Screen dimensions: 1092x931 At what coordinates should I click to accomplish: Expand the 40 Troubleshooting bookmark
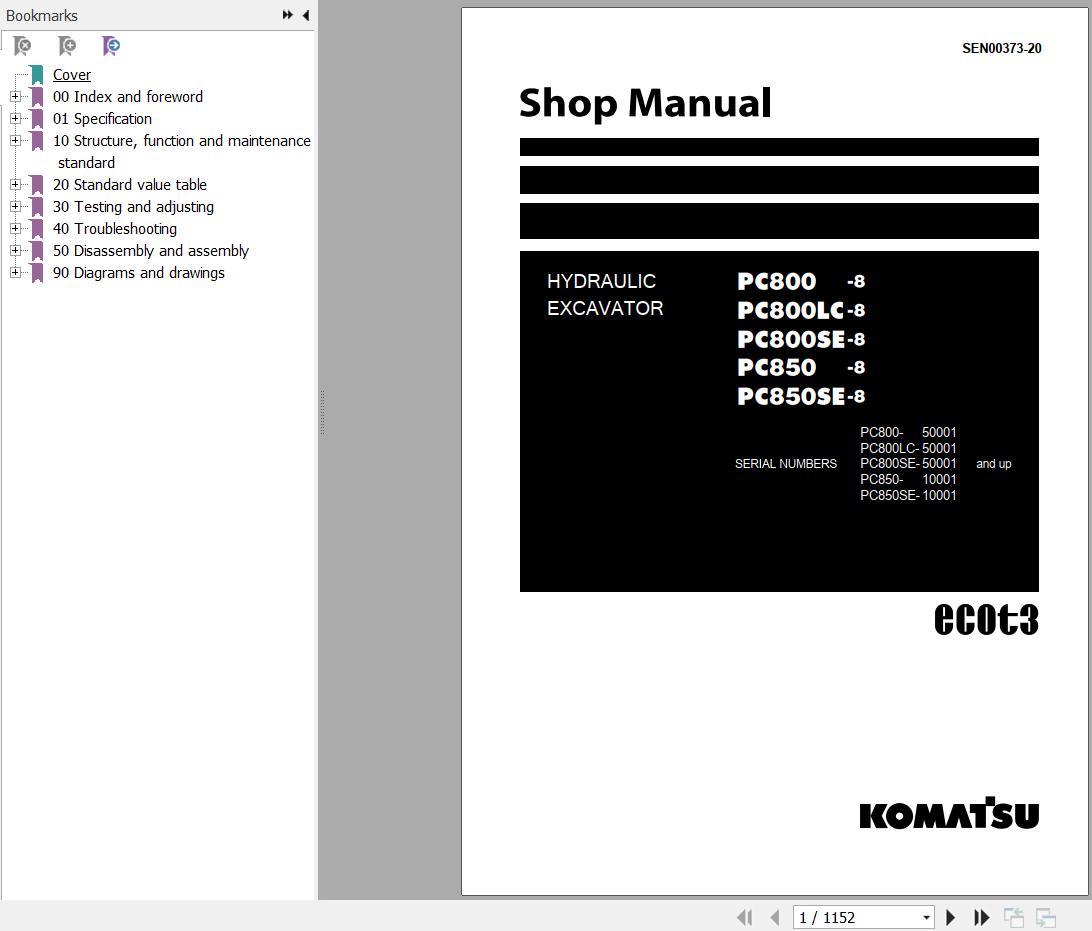(x=15, y=228)
